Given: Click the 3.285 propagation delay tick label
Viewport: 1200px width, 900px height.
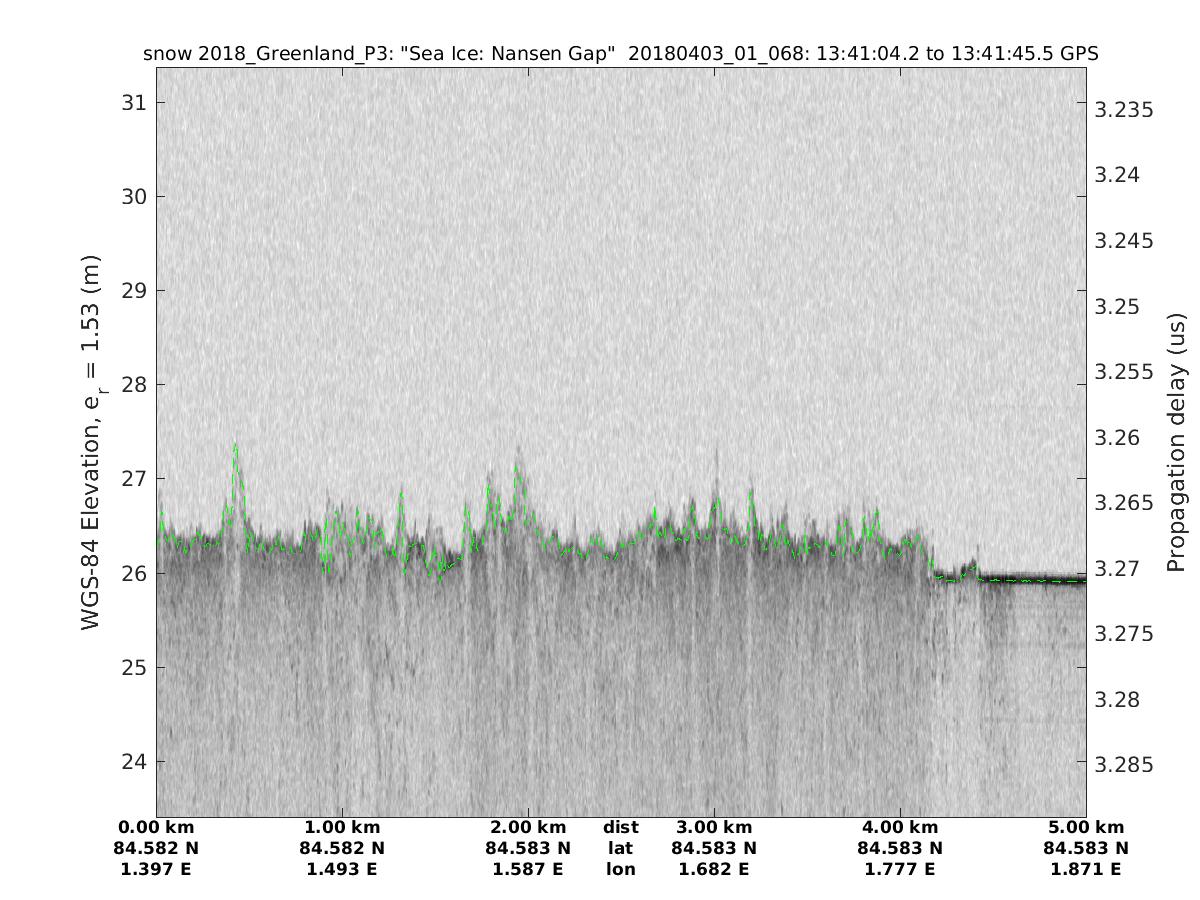Looking at the screenshot, I should click(1124, 765).
